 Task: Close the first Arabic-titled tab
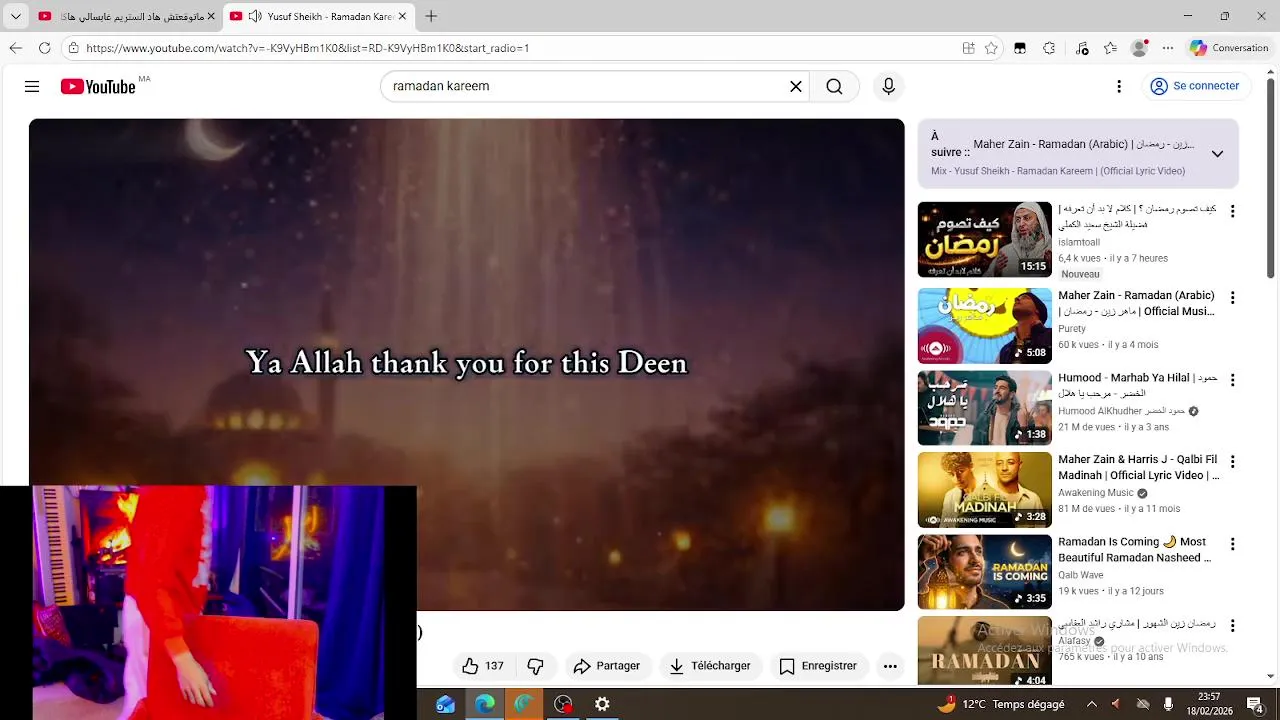(x=210, y=16)
